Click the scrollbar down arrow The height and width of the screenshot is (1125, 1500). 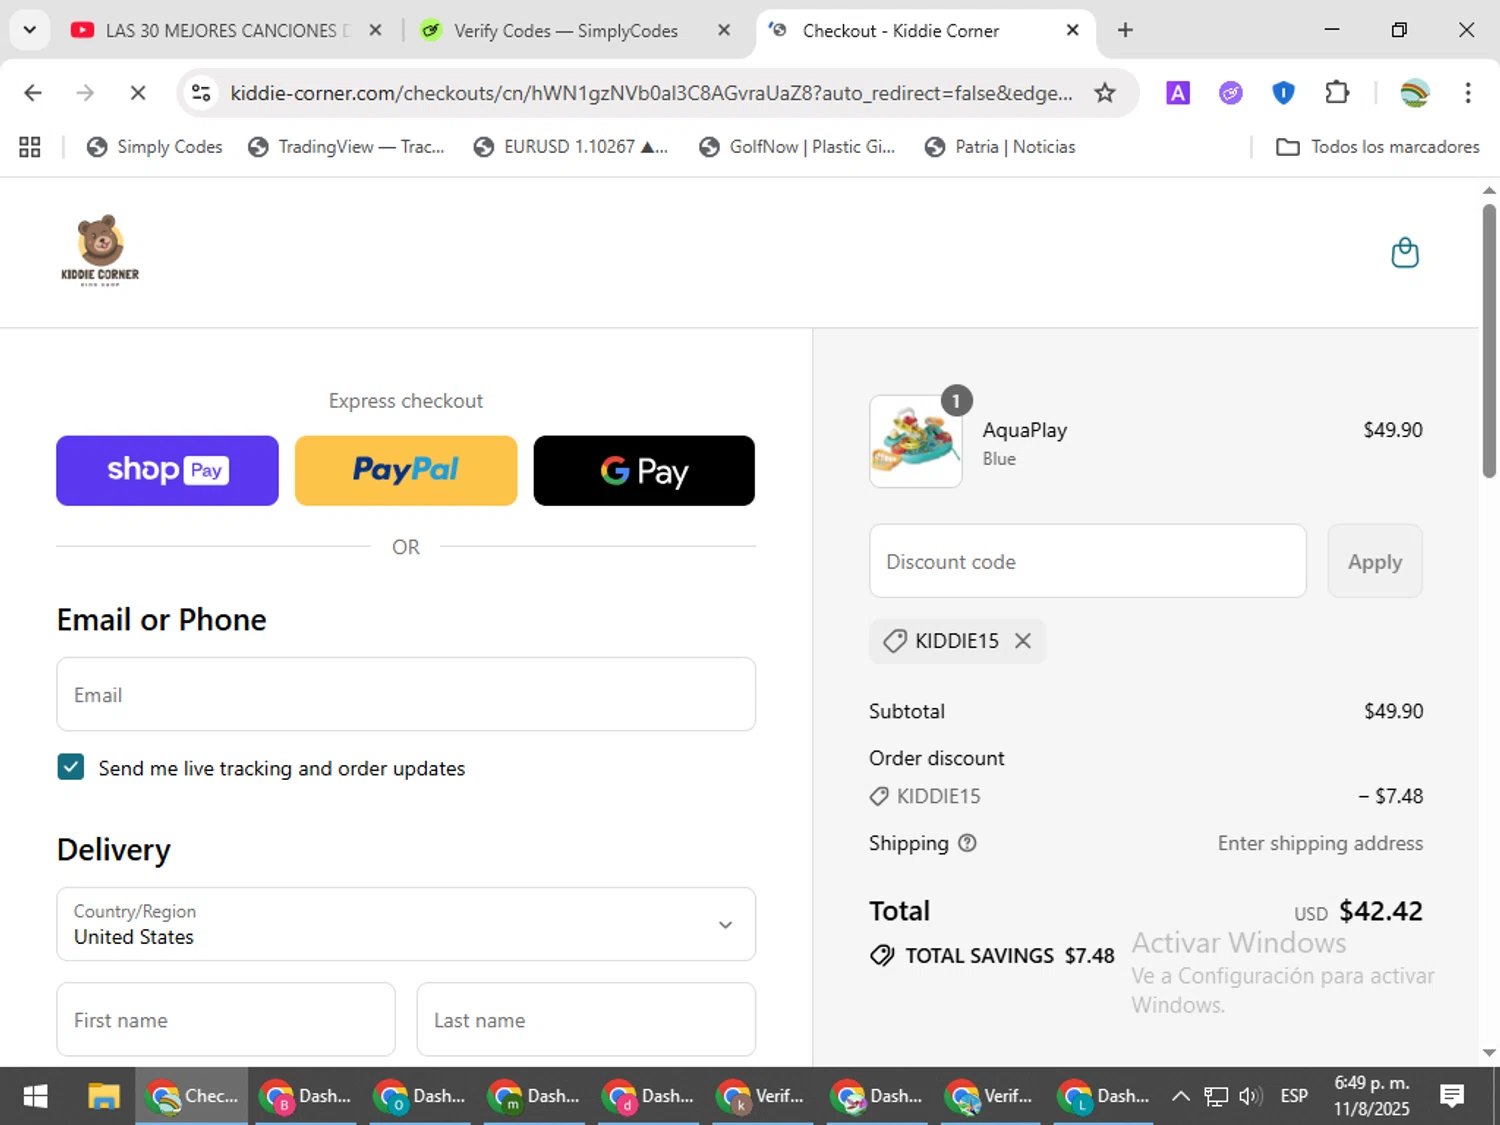(x=1489, y=1052)
